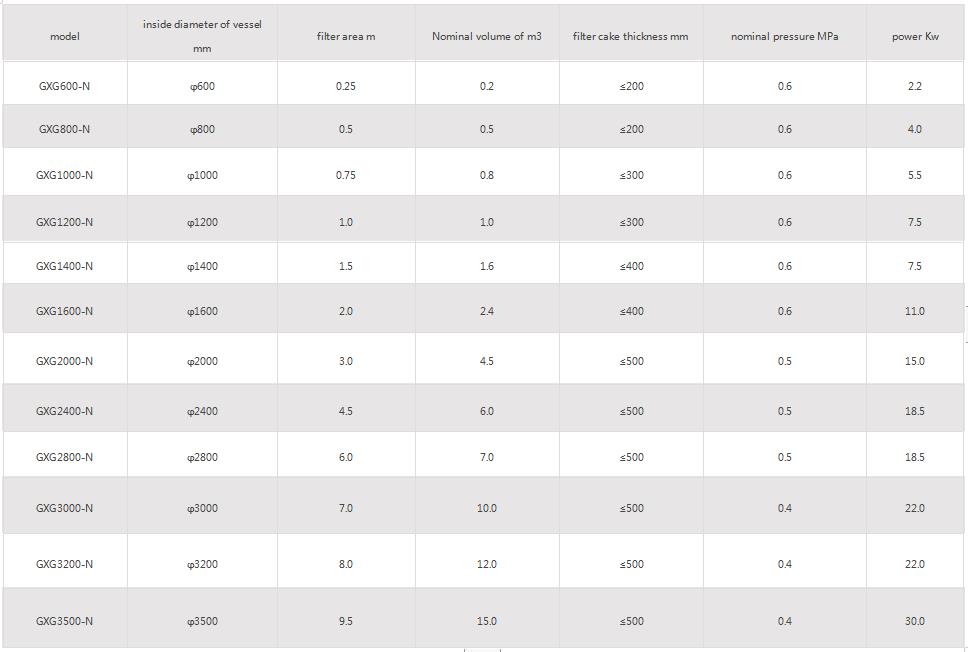This screenshot has height=652, width=968.
Task: Click the GXG800-N model cell
Action: (64, 129)
